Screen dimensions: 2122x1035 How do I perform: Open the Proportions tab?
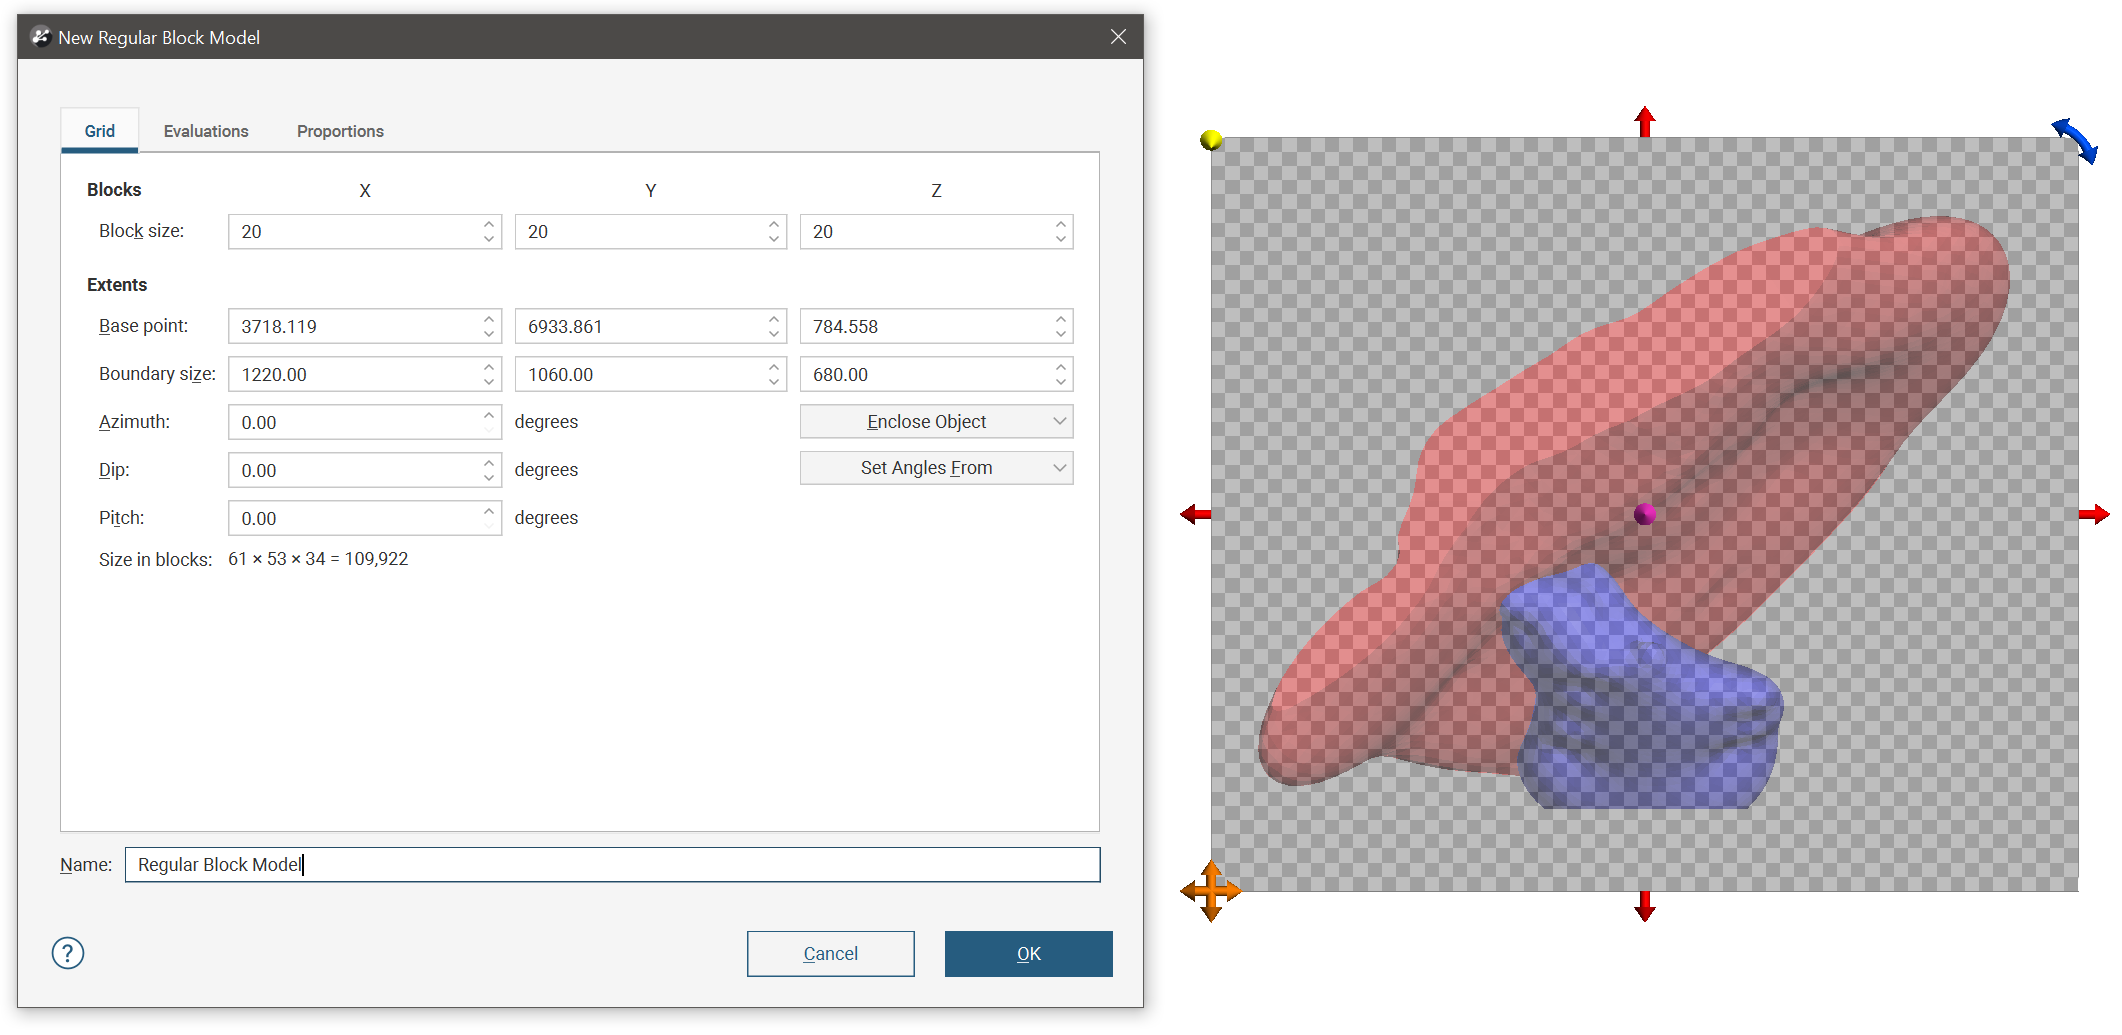click(x=340, y=131)
